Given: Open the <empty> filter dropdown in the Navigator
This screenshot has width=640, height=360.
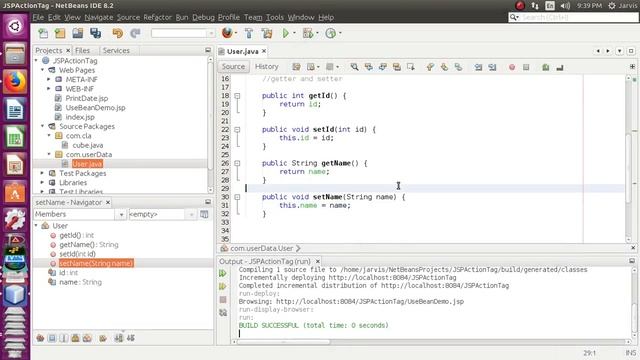Looking at the screenshot, I should (x=191, y=214).
